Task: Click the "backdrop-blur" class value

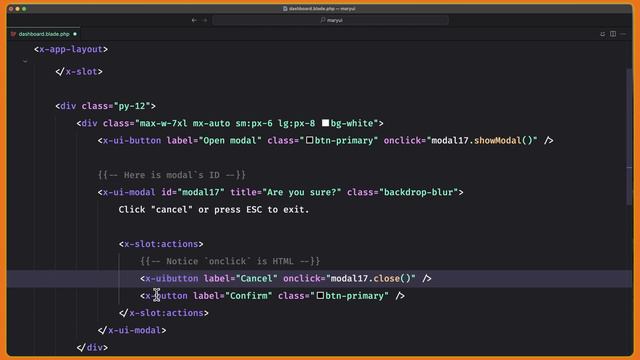Action: [x=419, y=192]
